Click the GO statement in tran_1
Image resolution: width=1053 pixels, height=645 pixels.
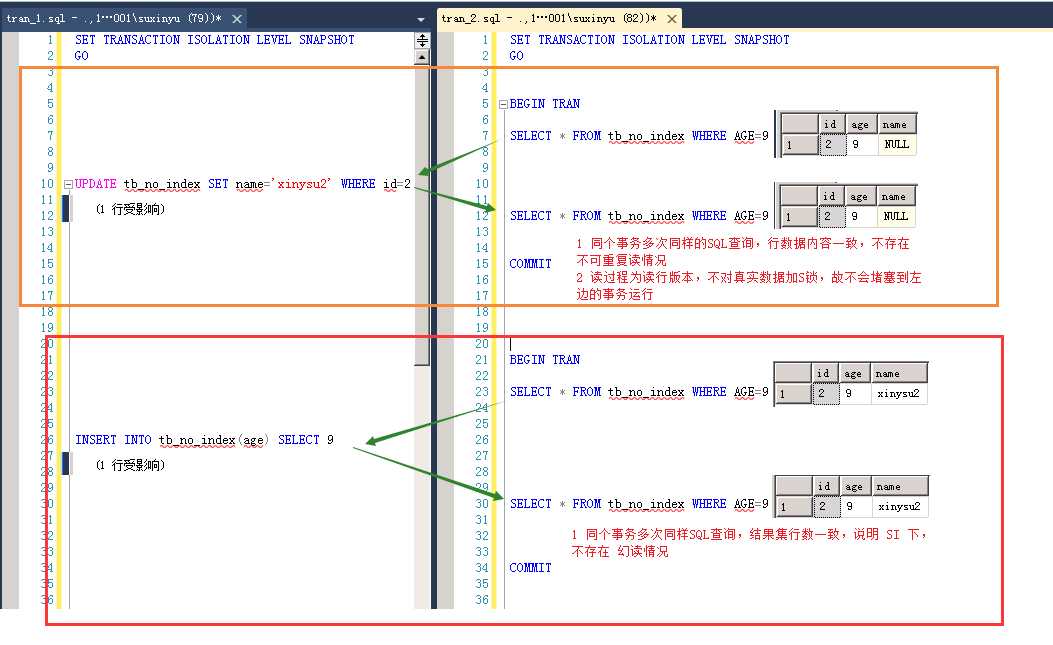[x=81, y=56]
